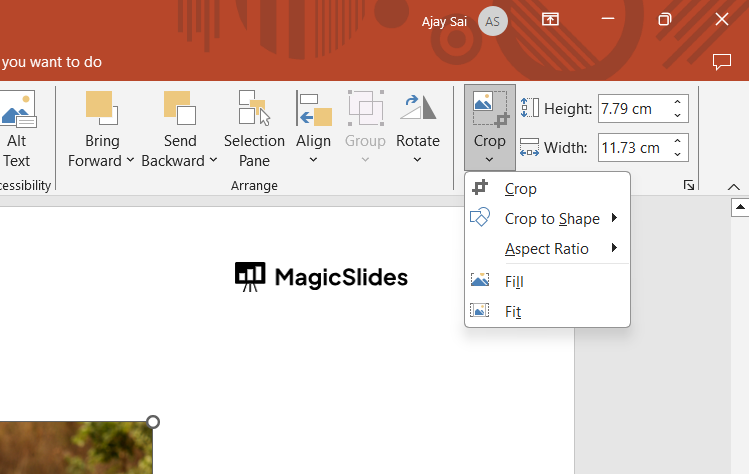Open the Crop to Shape submenu
Screen dimensions: 749x474
point(552,219)
